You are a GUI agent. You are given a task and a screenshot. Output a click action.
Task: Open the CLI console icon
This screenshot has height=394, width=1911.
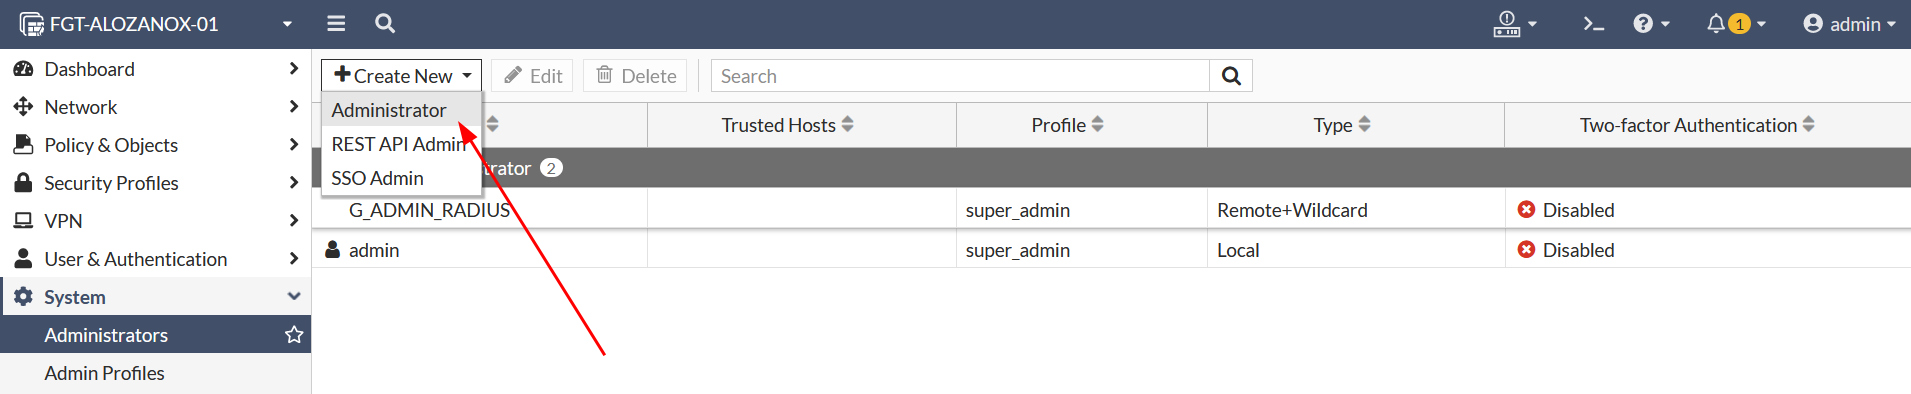[x=1594, y=23]
